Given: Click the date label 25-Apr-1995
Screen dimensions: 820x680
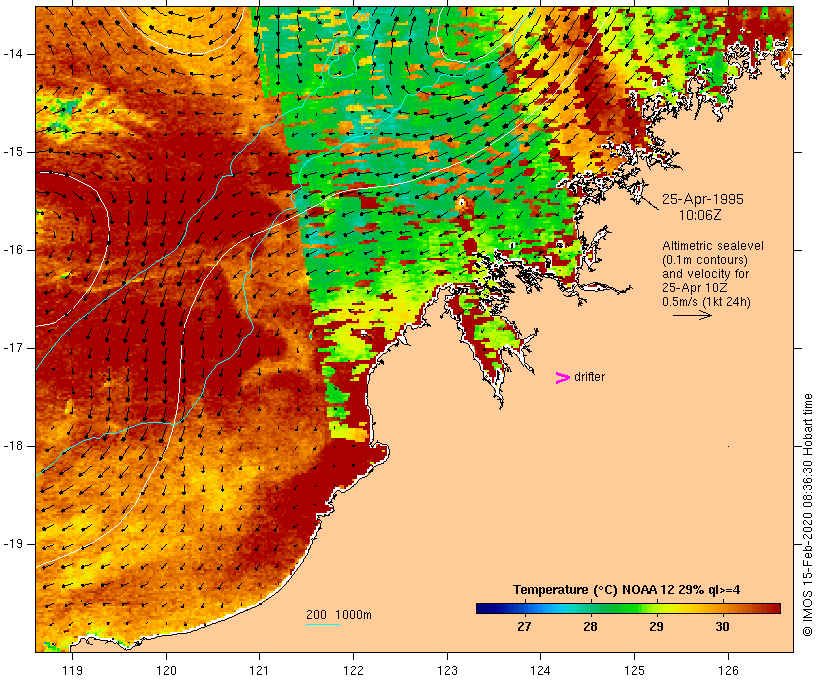Looking at the screenshot, I should [702, 199].
